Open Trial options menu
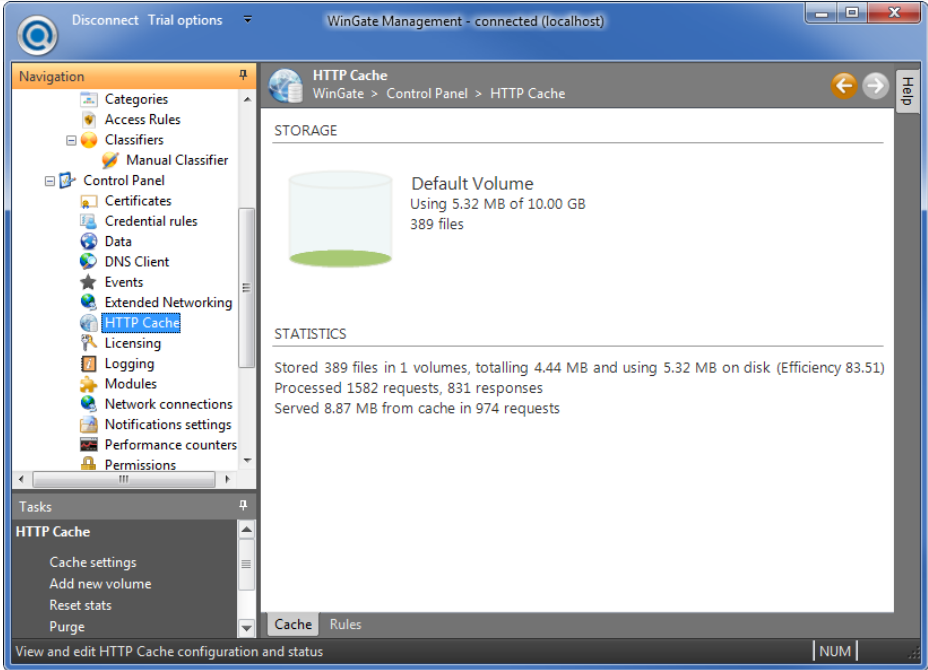The height and width of the screenshot is (670, 928). tap(185, 20)
